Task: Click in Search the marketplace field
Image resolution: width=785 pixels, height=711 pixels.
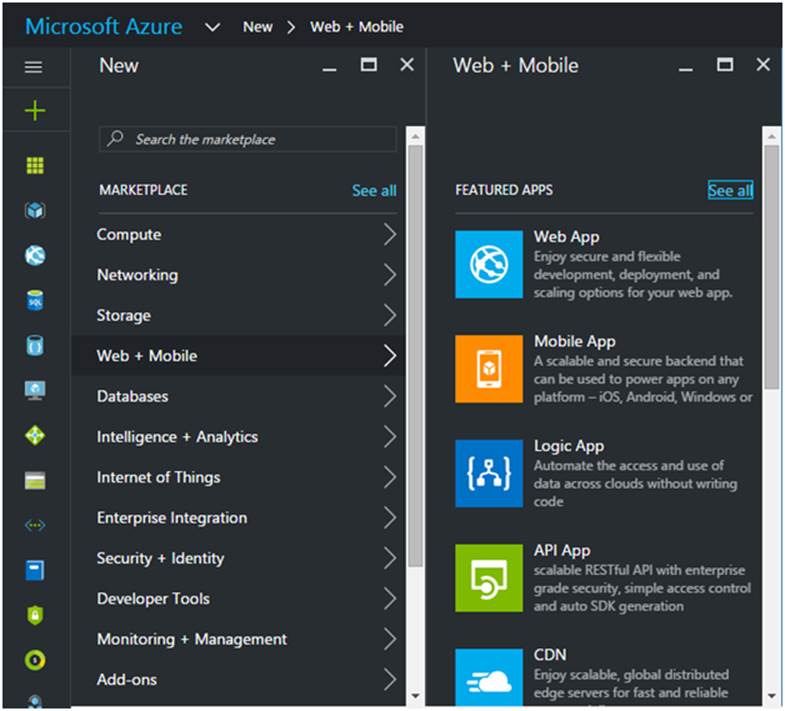Action: (x=248, y=139)
